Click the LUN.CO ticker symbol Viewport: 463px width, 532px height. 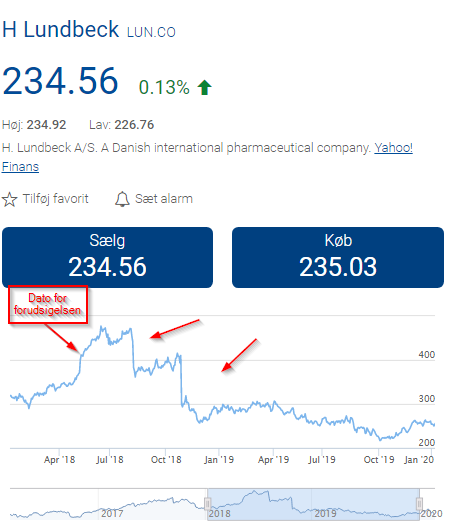coord(151,32)
